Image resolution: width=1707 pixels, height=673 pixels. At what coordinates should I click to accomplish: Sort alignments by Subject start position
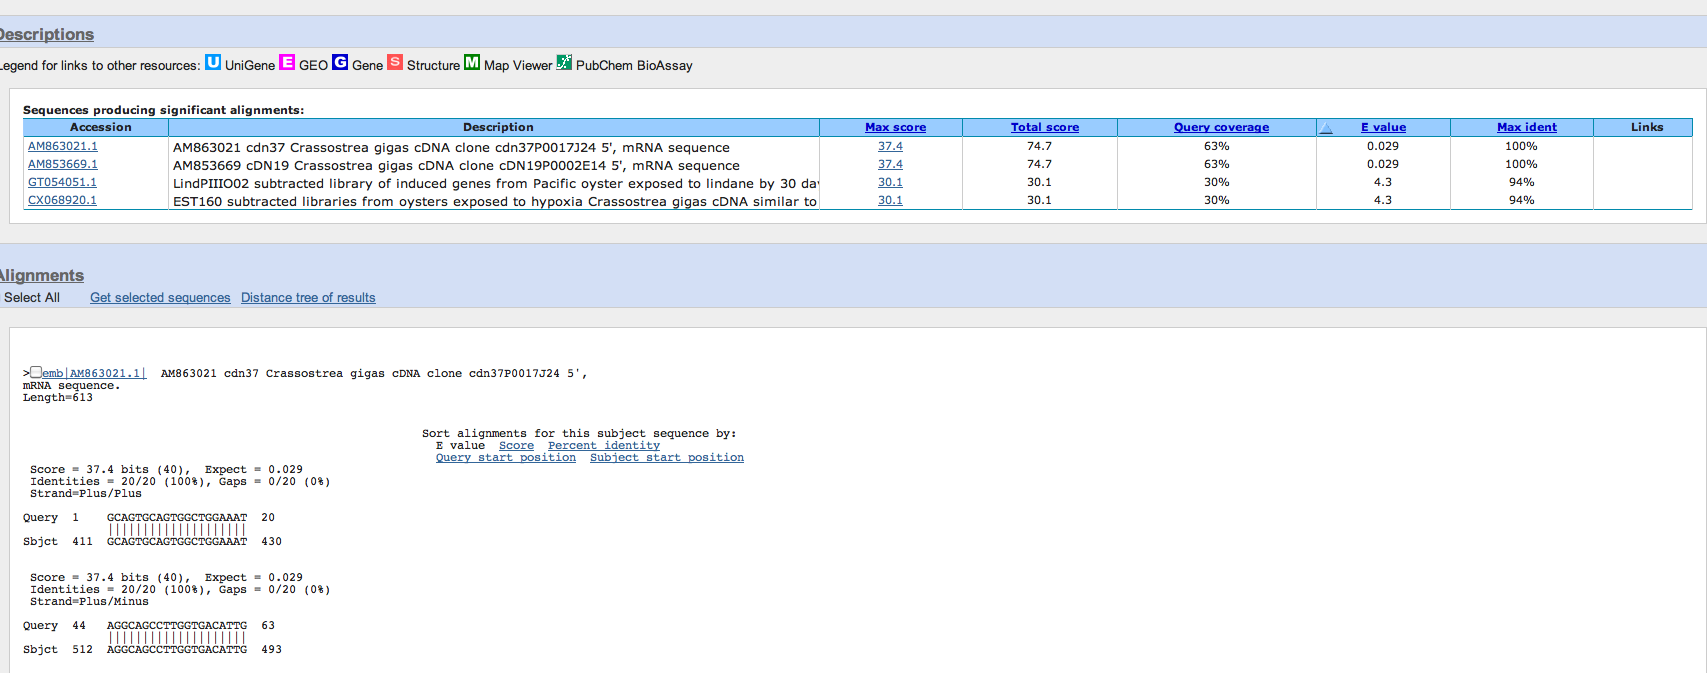666,458
